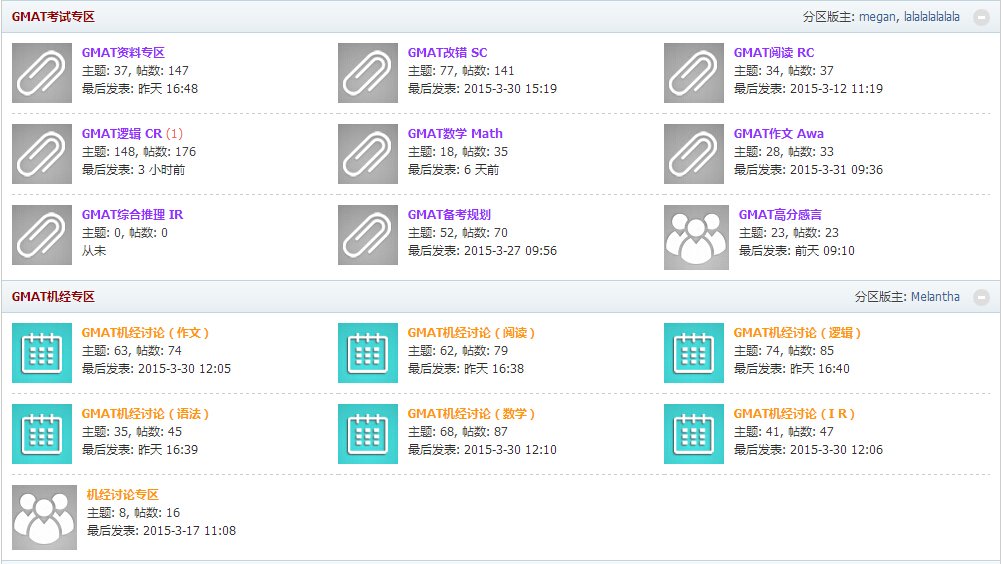The height and width of the screenshot is (564, 1001).
Task: View moderator megan's profile
Action: tap(877, 17)
